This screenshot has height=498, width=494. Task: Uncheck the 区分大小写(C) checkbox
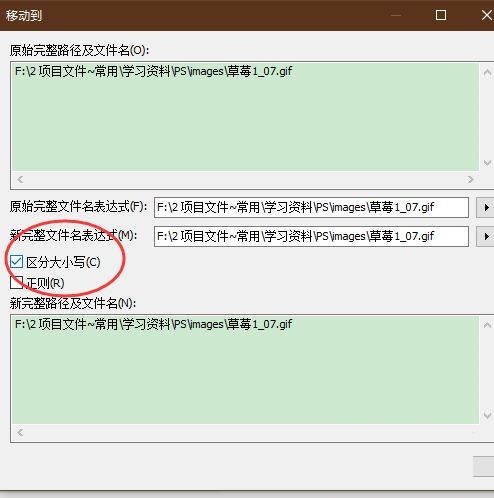(16, 262)
